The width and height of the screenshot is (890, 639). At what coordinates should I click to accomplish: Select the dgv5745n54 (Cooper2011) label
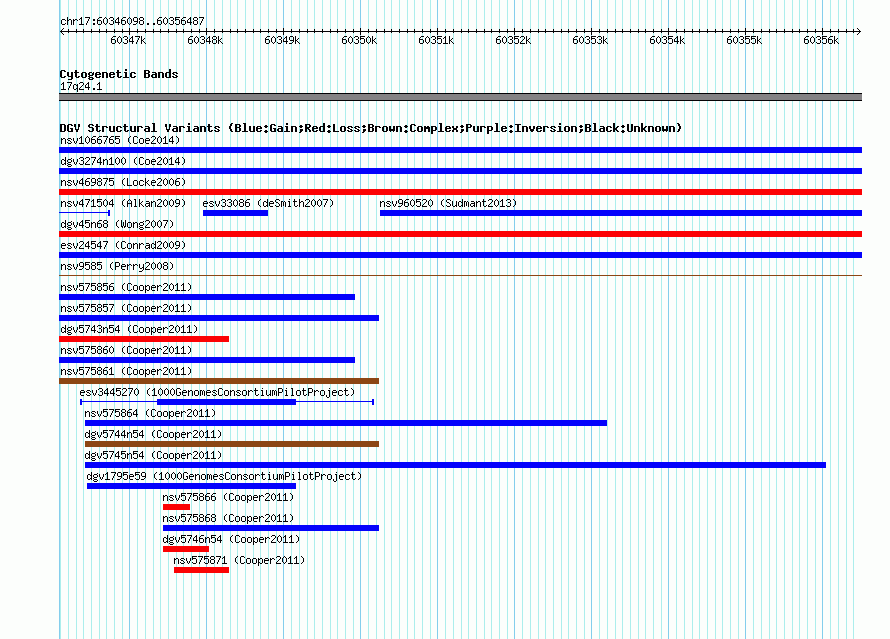153,455
